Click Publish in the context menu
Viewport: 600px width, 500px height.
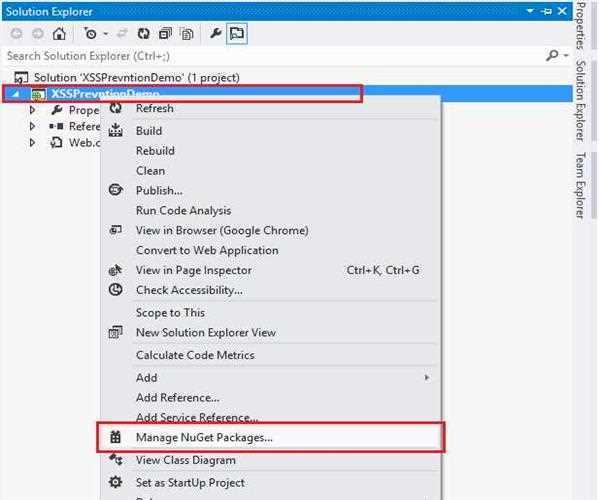158,190
